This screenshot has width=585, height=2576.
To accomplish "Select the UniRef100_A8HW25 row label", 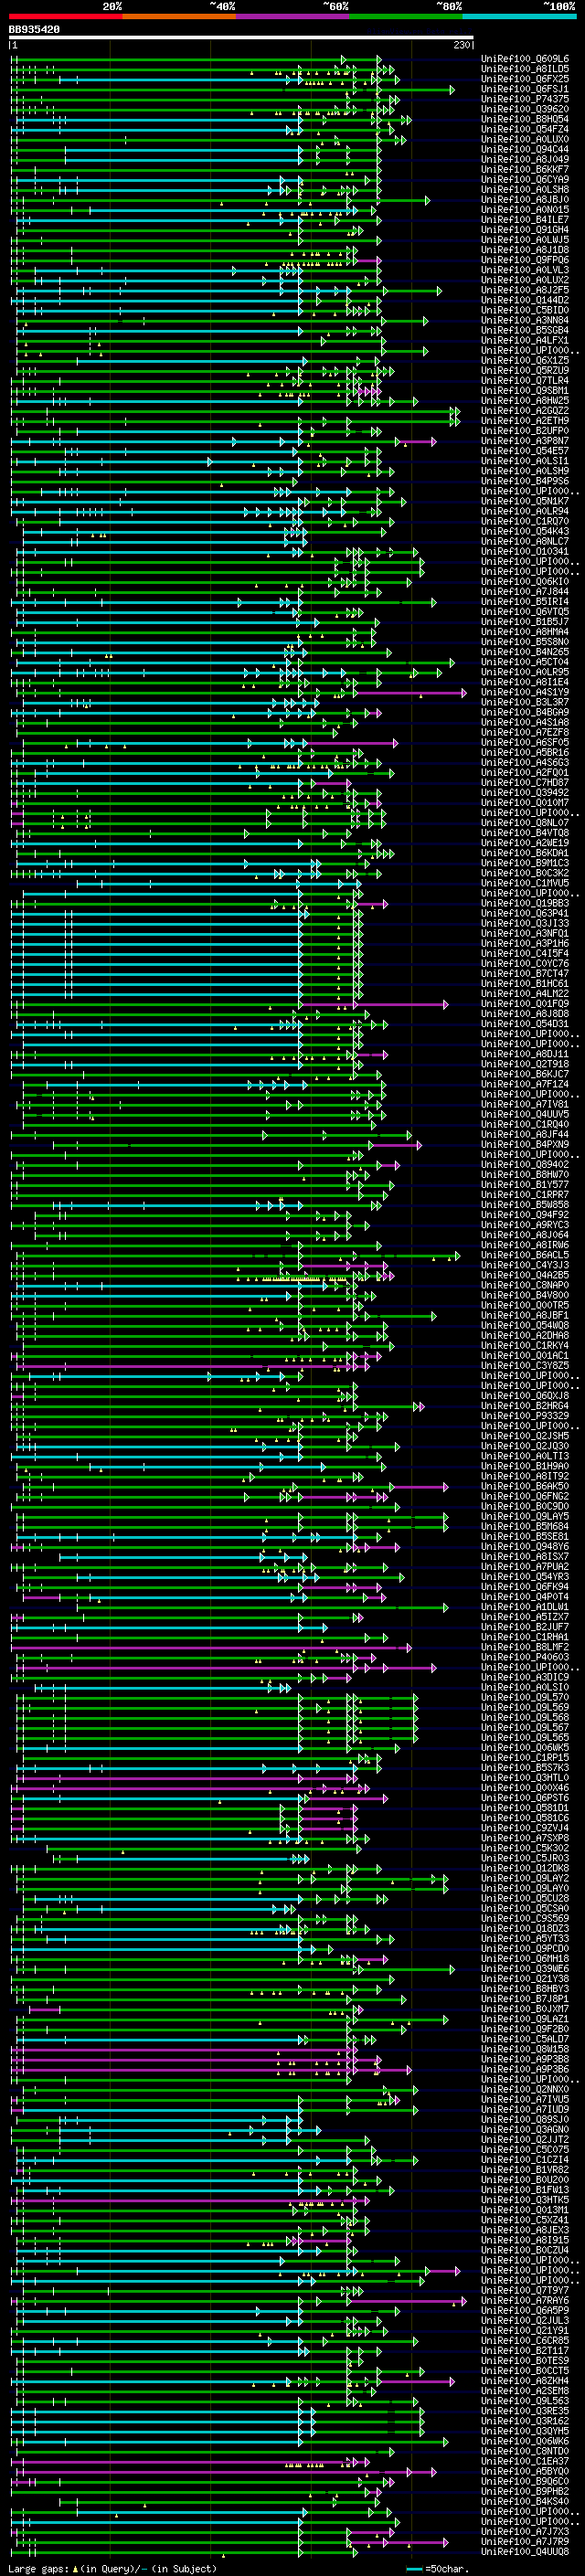I will tap(524, 400).
